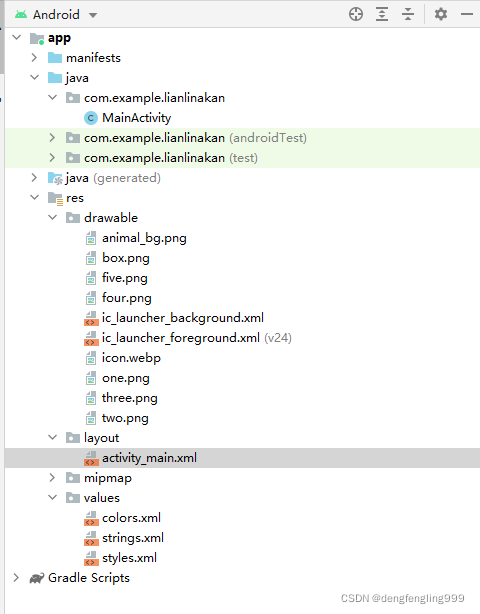Click the Gradle Scripts elephant icon
The image size is (480, 614).
37,578
